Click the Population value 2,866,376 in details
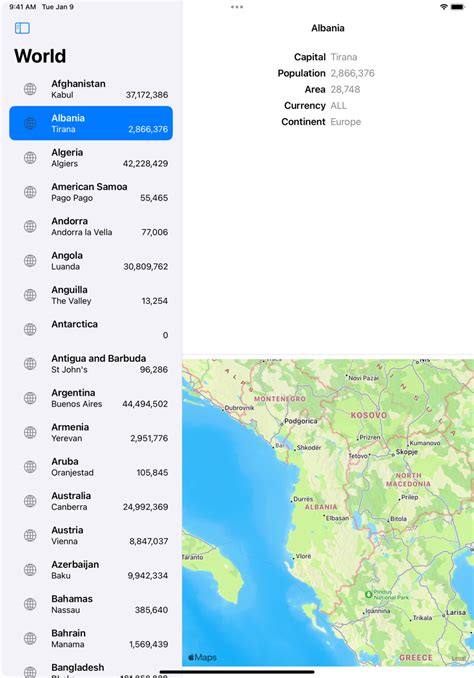This screenshot has width=474, height=678. (x=352, y=73)
